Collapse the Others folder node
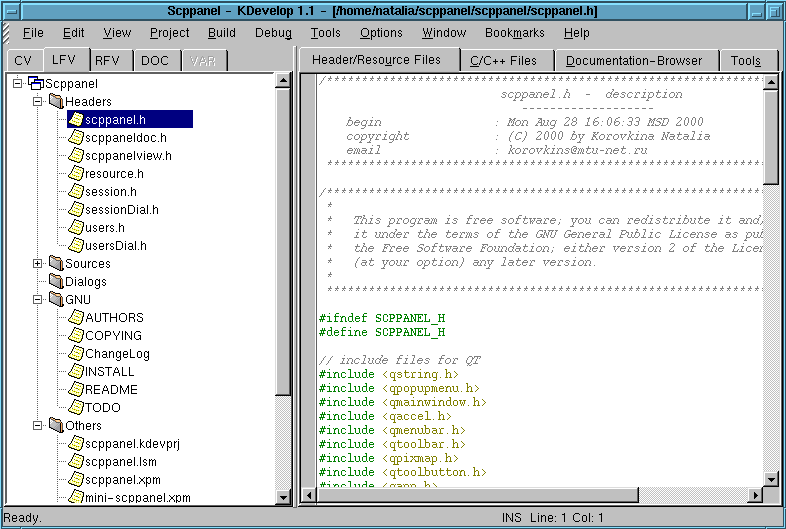The image size is (786, 529). (x=38, y=425)
